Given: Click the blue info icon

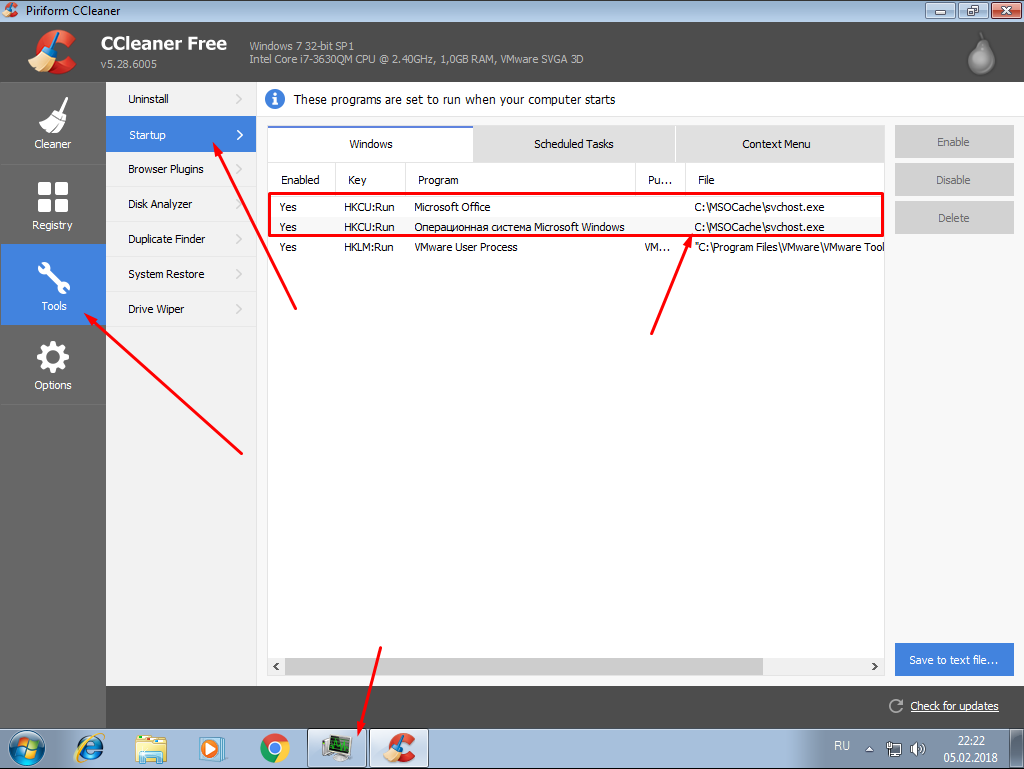Looking at the screenshot, I should coord(275,99).
